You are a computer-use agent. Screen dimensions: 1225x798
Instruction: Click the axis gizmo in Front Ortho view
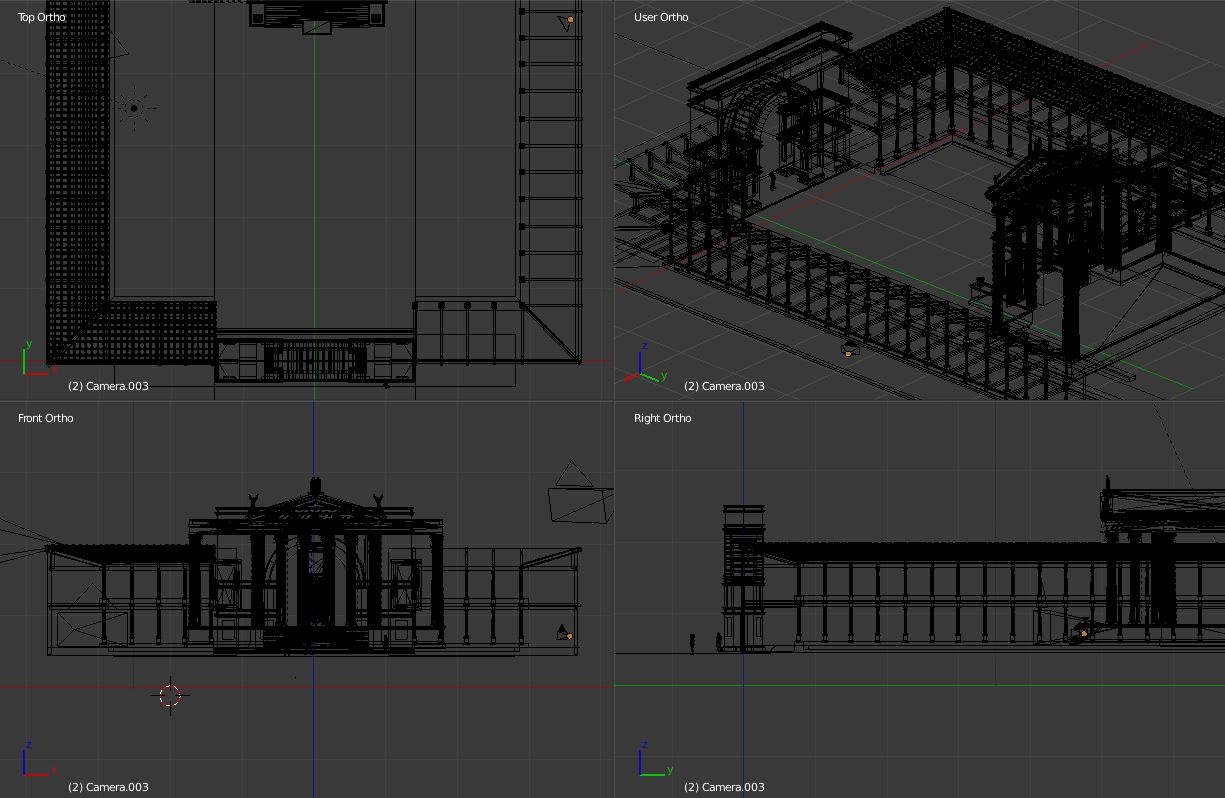[35, 762]
